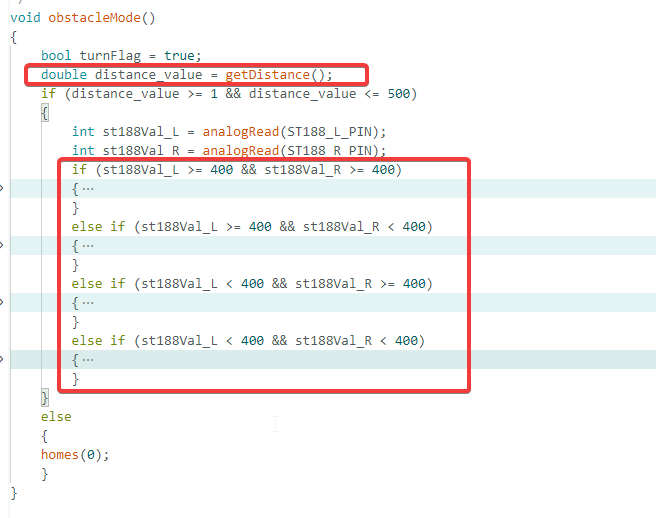Expand the fold arrow below st188Val_R < 400 else-if with L >= 400
Viewport: 656px width, 518px height.
tap(2, 245)
